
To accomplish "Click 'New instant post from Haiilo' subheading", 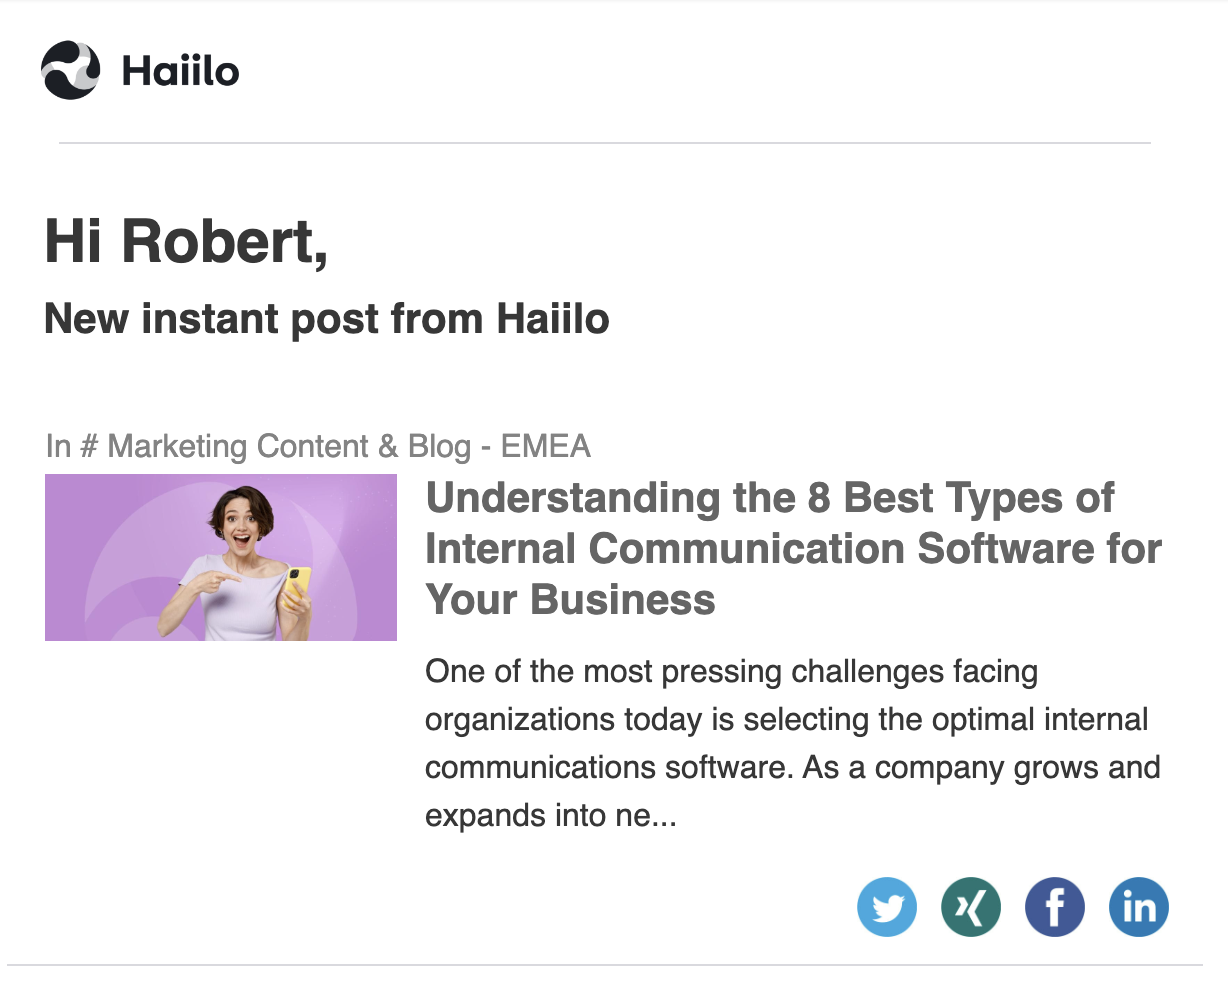I will [327, 319].
